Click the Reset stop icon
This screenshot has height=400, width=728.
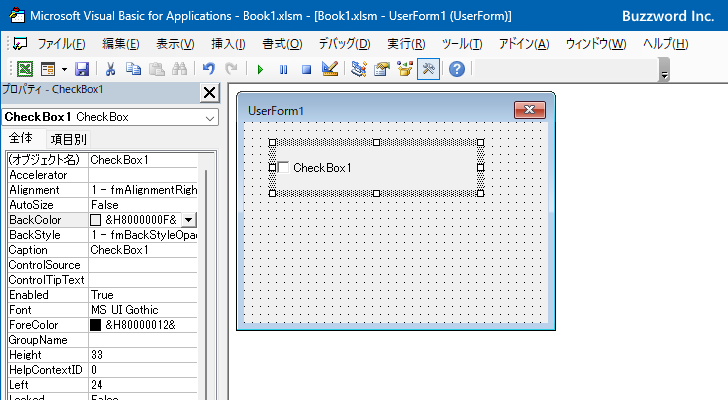(306, 70)
